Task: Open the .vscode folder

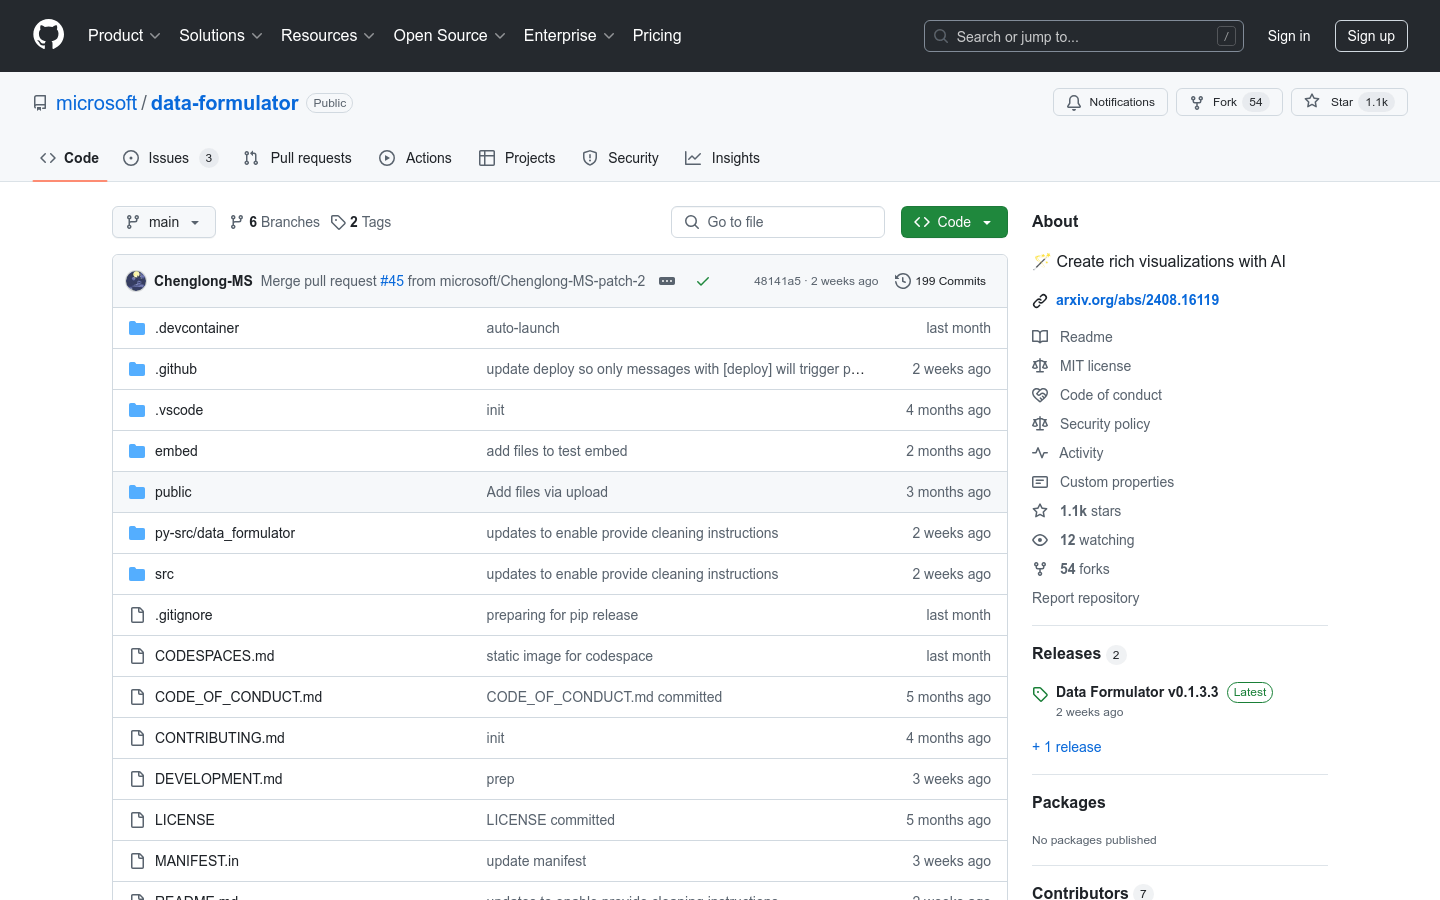Action: coord(179,410)
